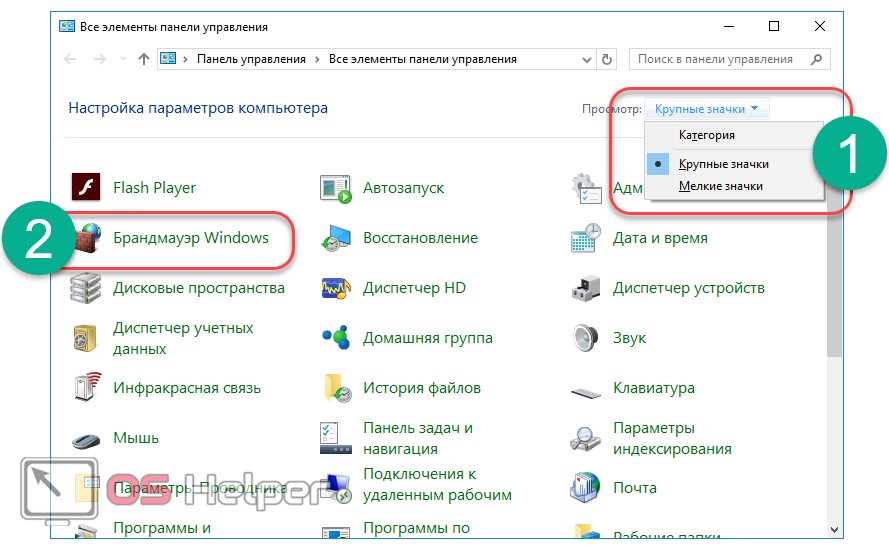Image resolution: width=889 pixels, height=546 pixels.
Task: Open Брандмауэр Windows firewall icon
Action: (x=87, y=238)
